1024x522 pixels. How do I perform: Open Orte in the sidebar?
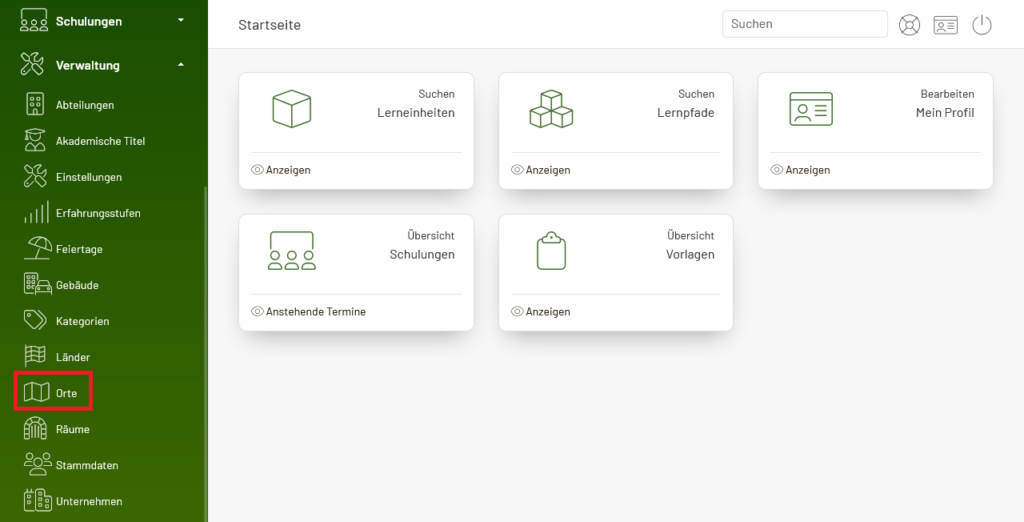click(x=53, y=393)
